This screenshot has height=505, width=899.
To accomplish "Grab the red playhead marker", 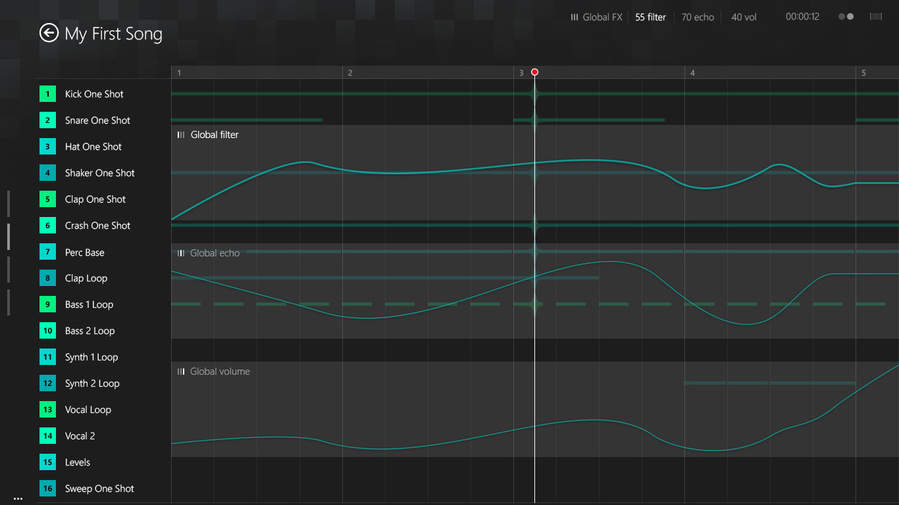I will click(534, 72).
